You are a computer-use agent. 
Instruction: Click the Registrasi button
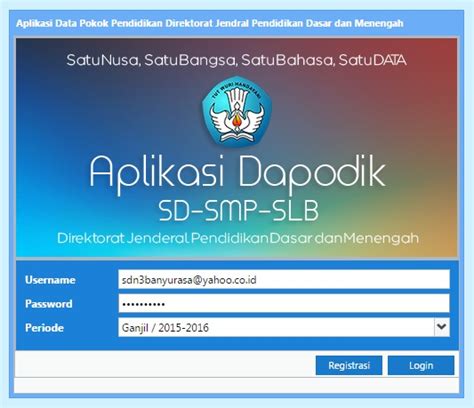349,365
